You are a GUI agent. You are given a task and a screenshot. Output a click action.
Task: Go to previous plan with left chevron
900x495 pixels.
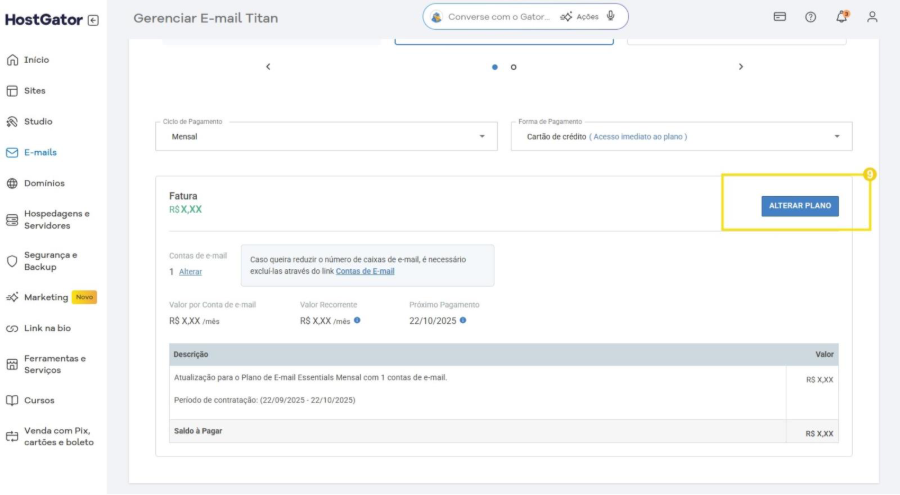[268, 67]
